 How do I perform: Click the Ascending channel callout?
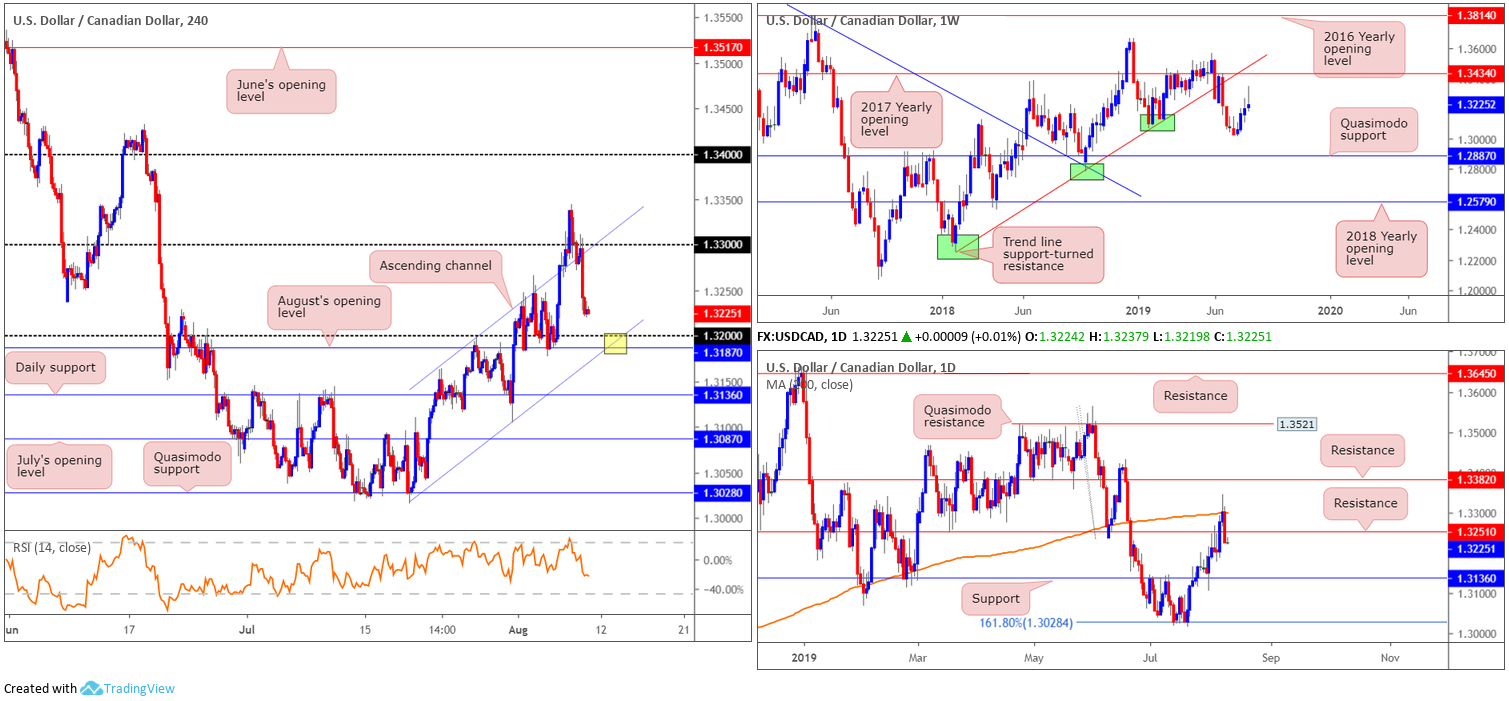435,266
